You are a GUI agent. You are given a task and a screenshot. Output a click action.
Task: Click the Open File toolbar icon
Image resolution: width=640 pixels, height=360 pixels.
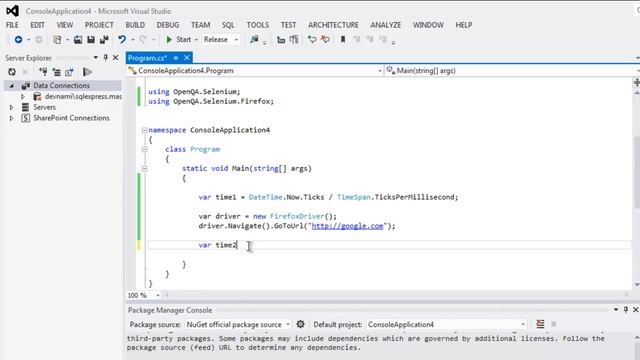point(78,40)
